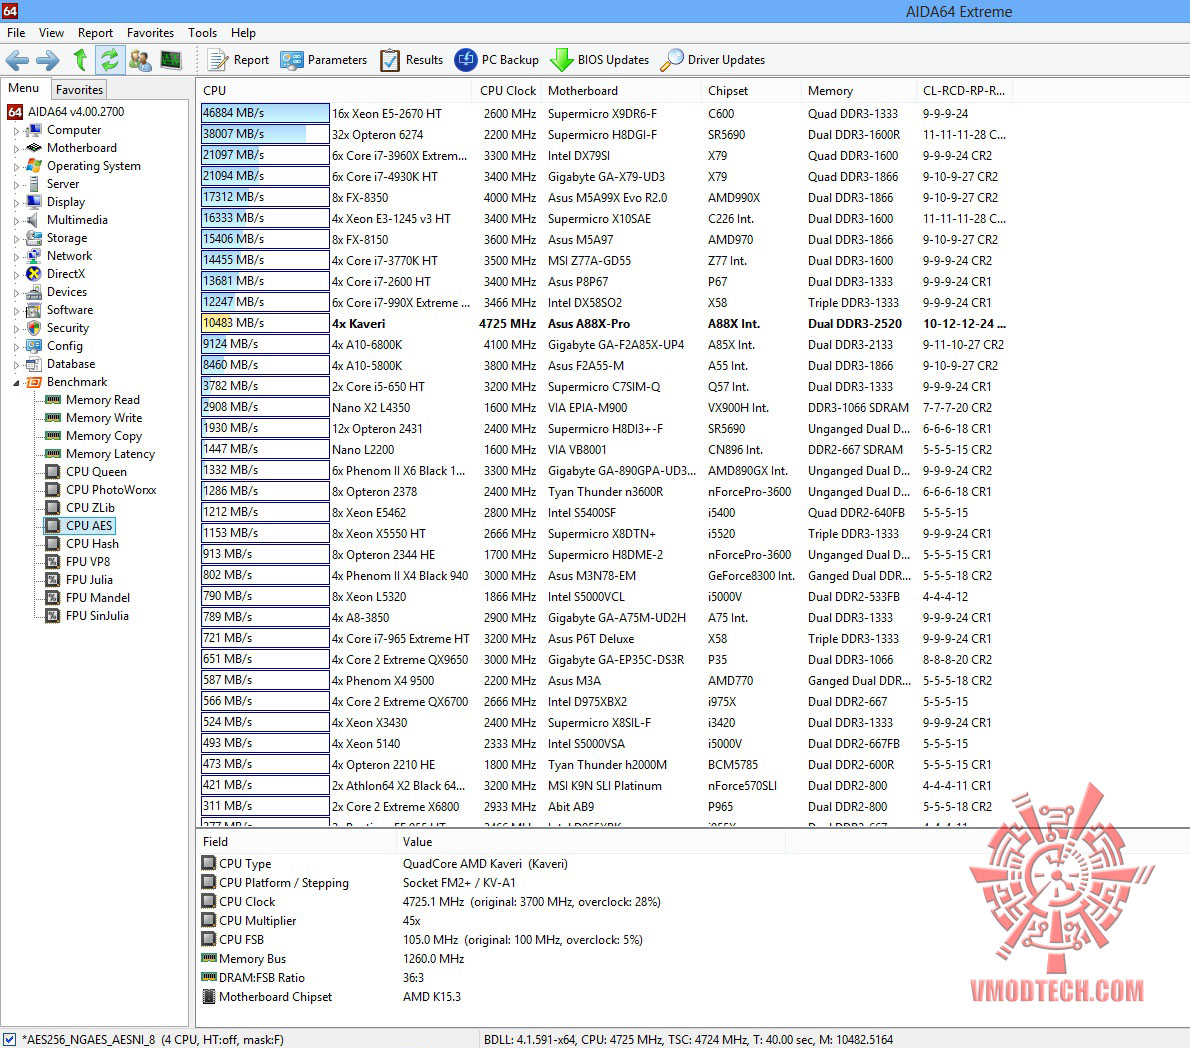Screen dimensions: 1190x1048
Task: Click the Security shield icon
Action: (33, 328)
